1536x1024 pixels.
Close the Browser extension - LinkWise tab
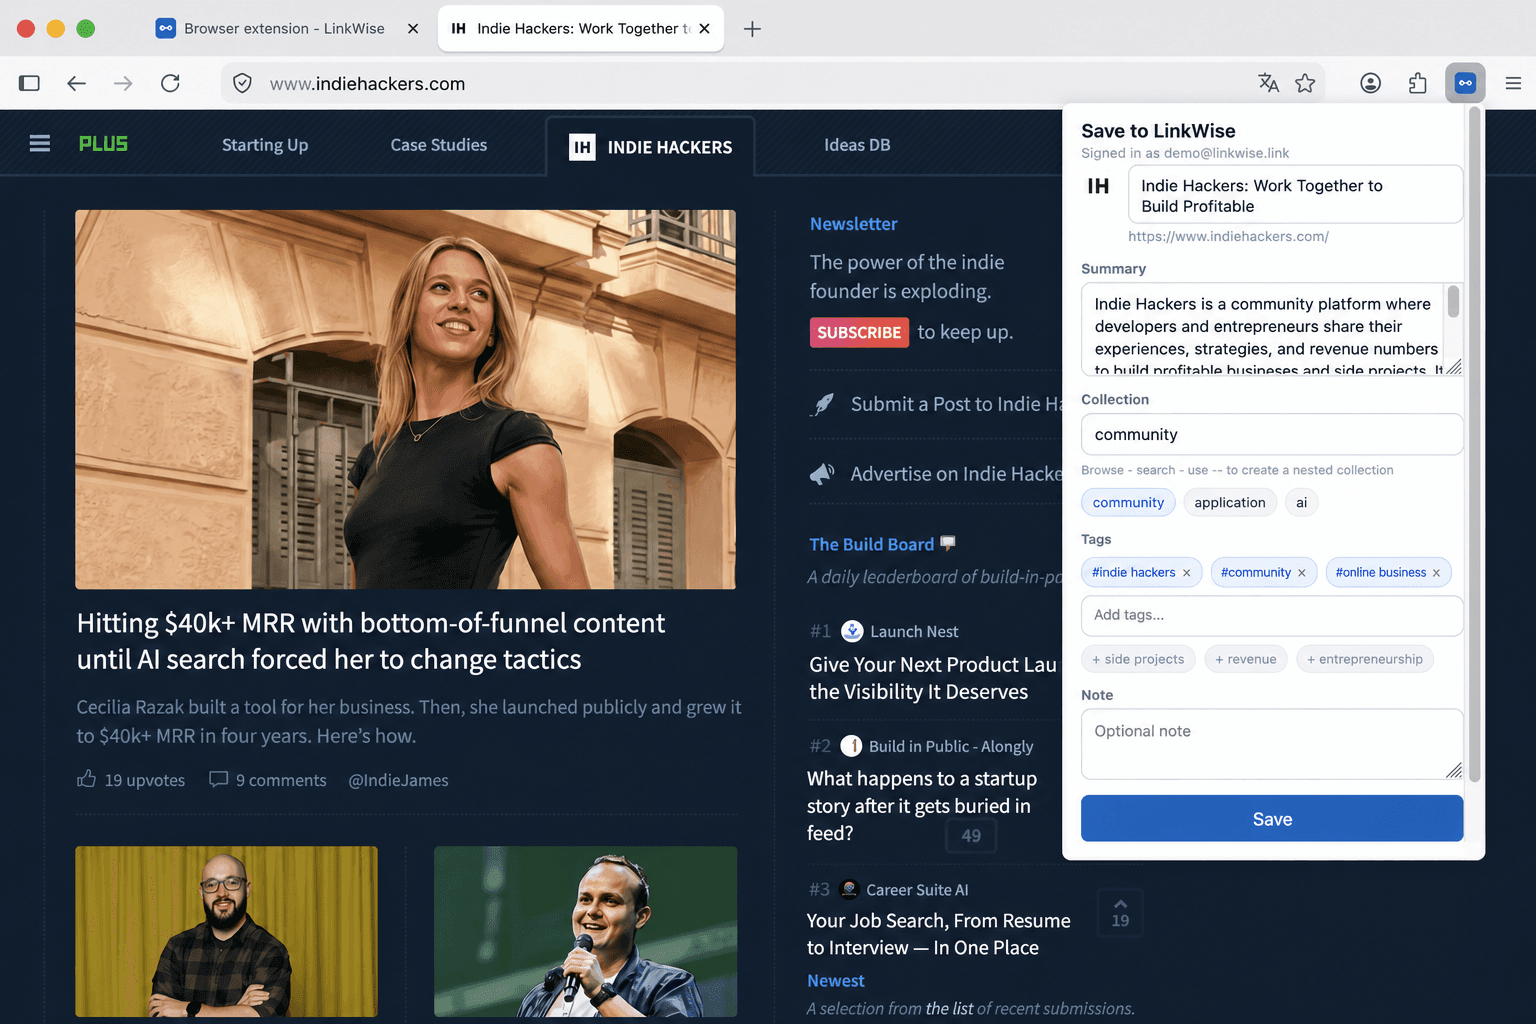(413, 29)
